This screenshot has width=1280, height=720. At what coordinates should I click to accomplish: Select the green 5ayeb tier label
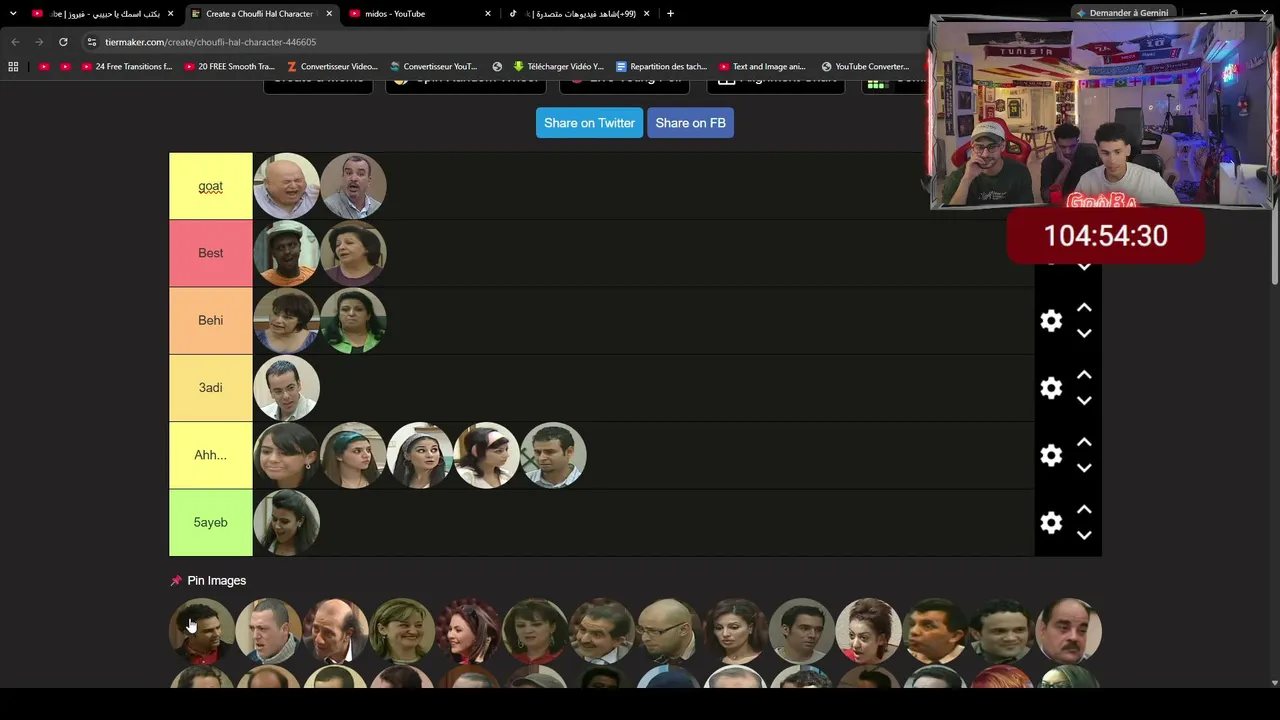pyautogui.click(x=211, y=522)
